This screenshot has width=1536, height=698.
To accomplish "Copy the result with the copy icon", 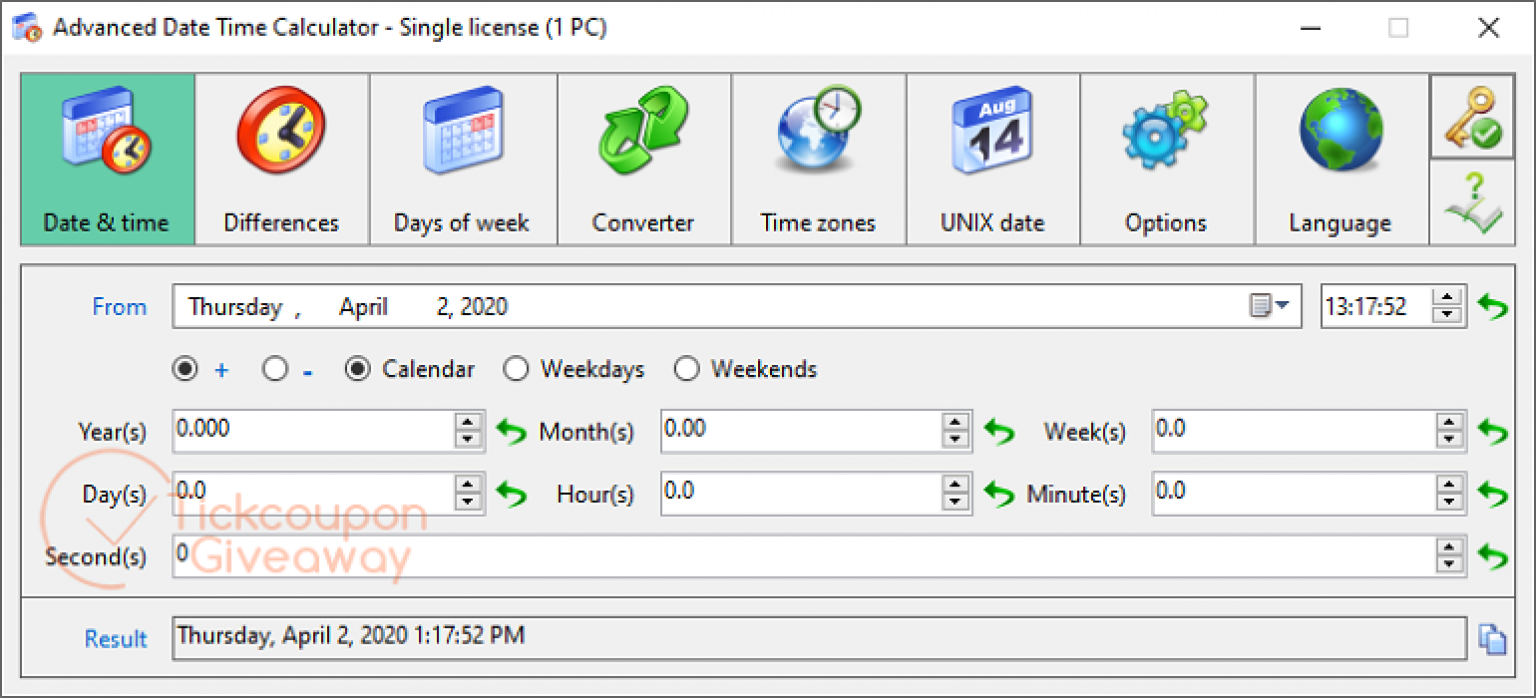I will click(1492, 638).
